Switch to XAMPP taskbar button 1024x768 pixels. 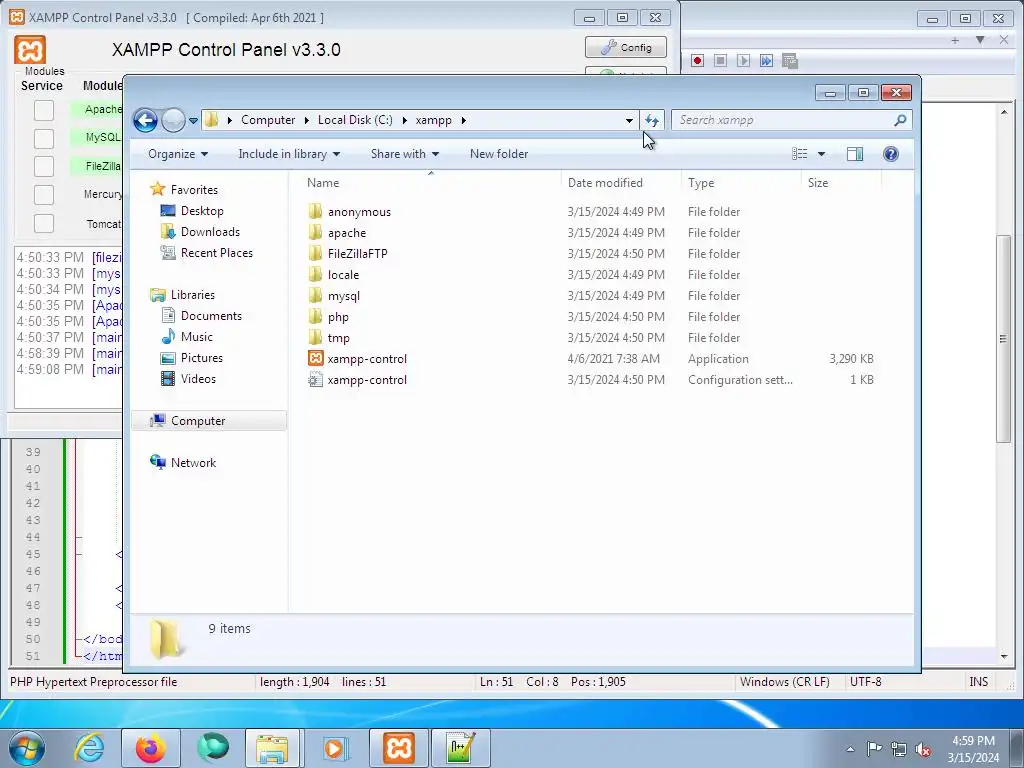pos(399,748)
